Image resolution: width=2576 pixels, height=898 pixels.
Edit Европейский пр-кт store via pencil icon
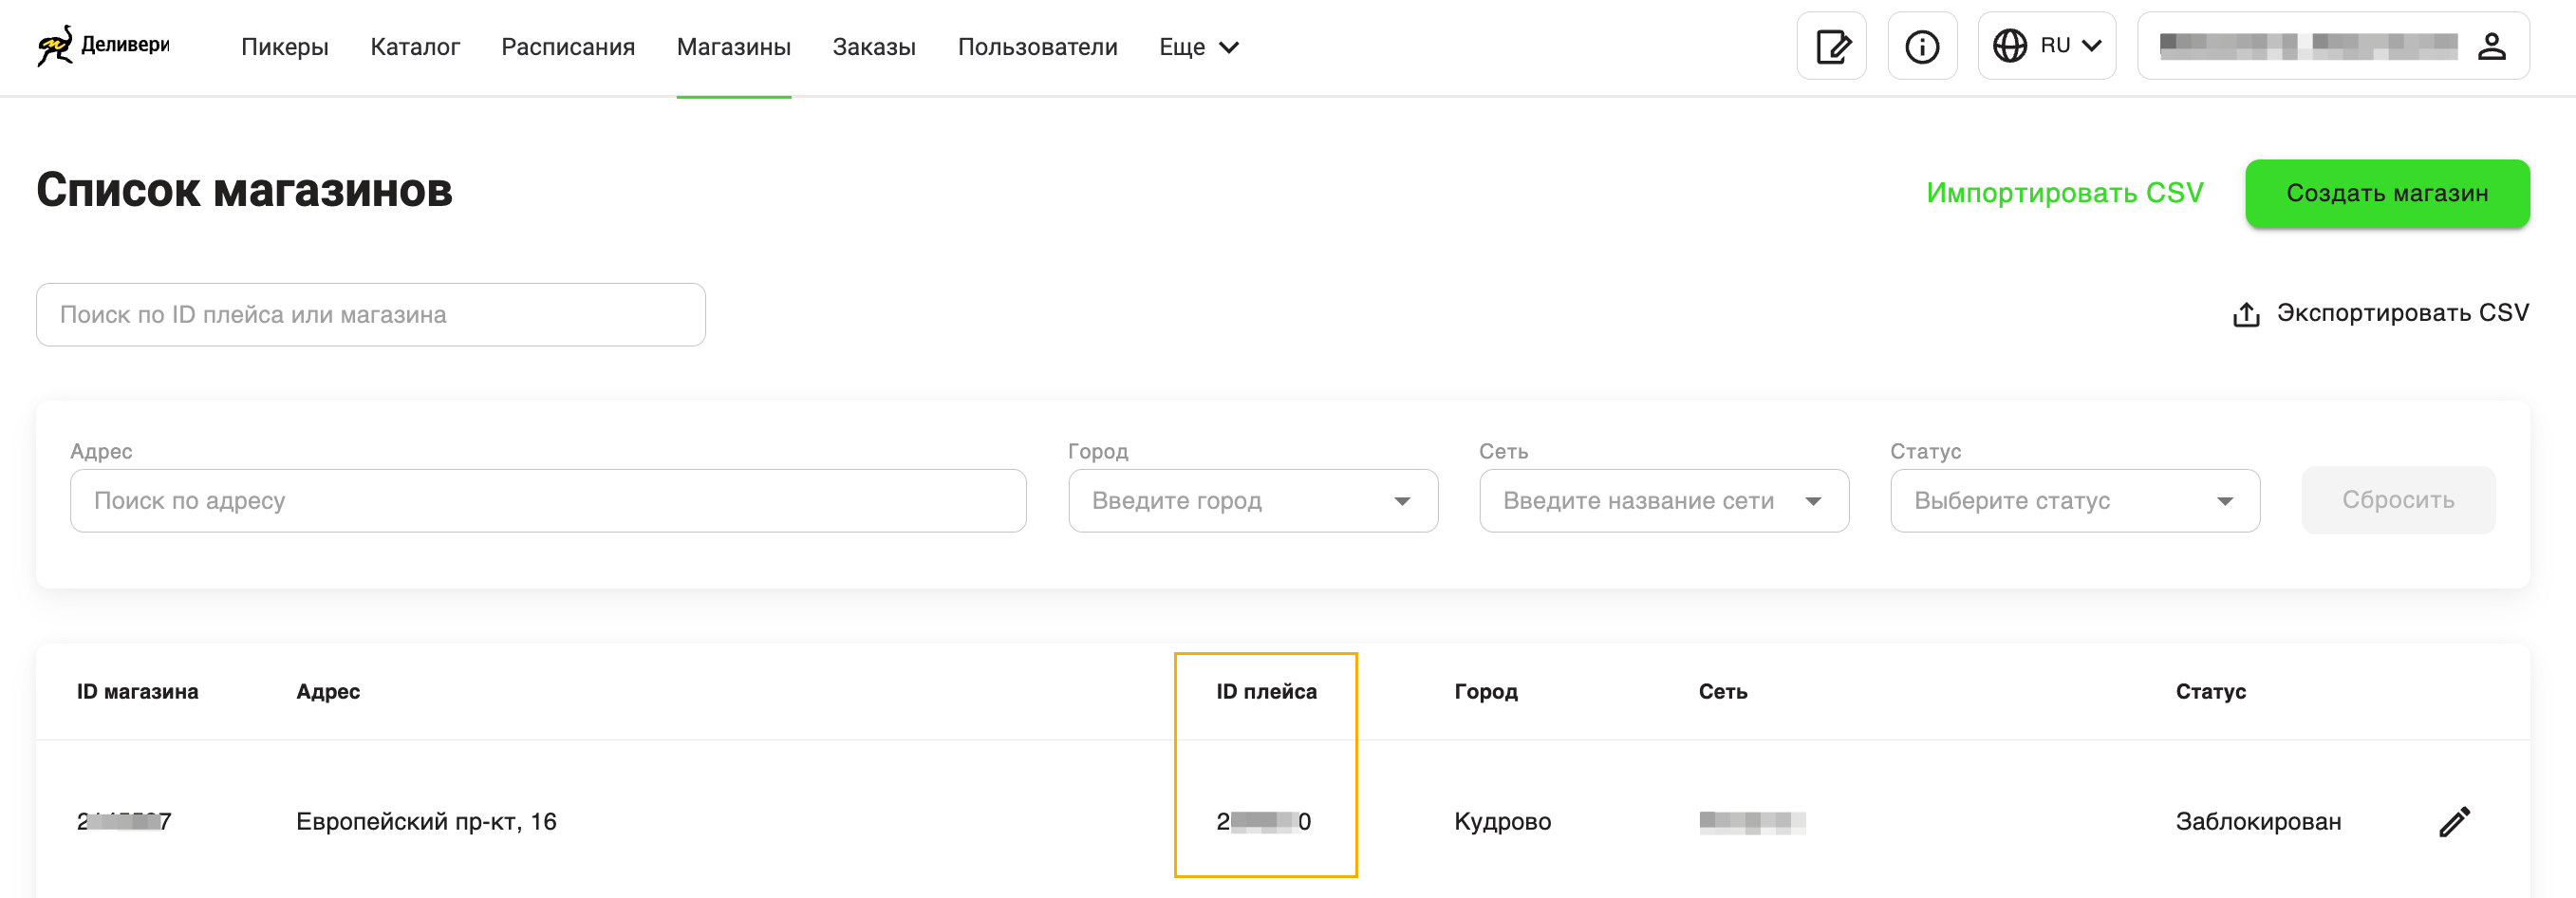coord(2454,821)
